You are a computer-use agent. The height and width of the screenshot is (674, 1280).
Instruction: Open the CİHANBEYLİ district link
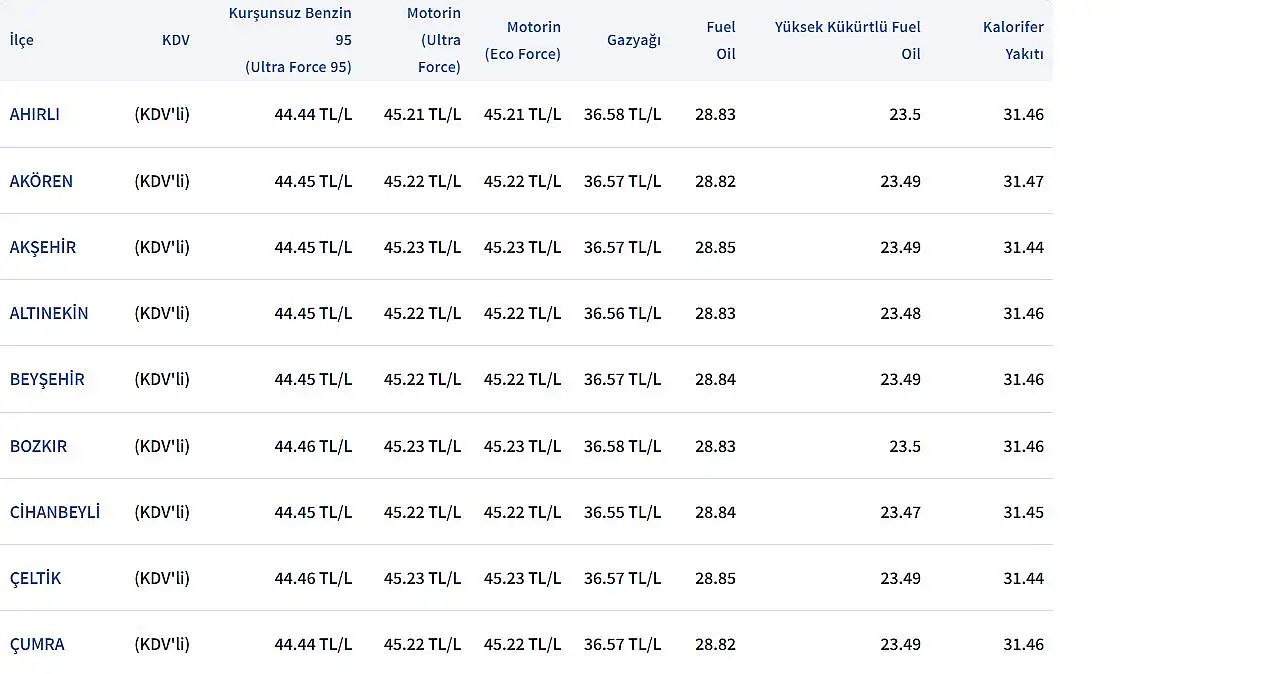(x=55, y=512)
